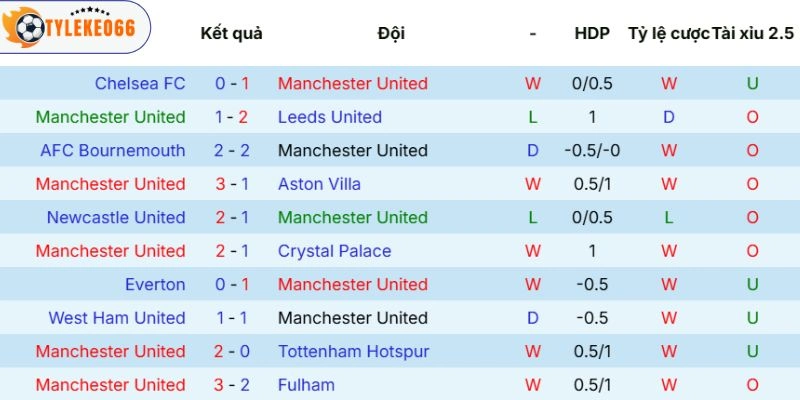Viewport: 800px width, 400px height.
Task: Open the Newcastle United team link
Action: pos(116,218)
